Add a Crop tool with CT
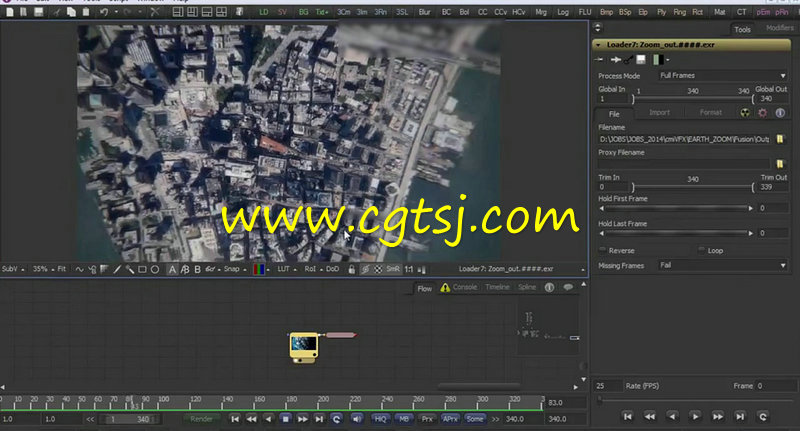The image size is (800, 431). [741, 12]
